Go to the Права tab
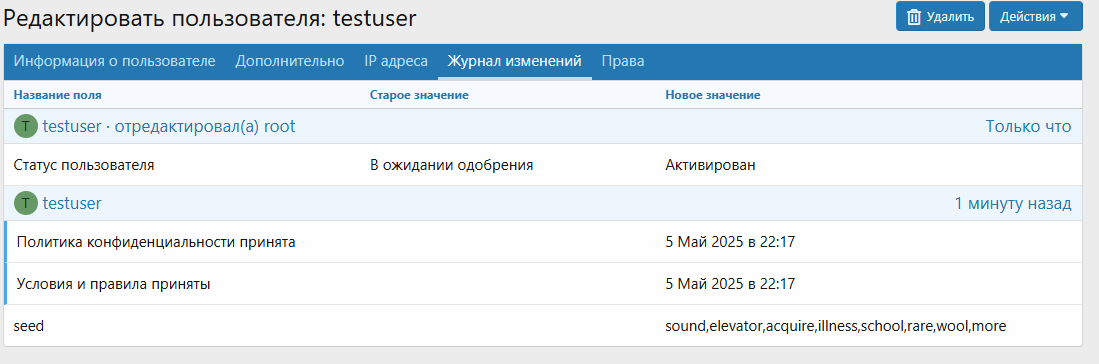 [623, 61]
